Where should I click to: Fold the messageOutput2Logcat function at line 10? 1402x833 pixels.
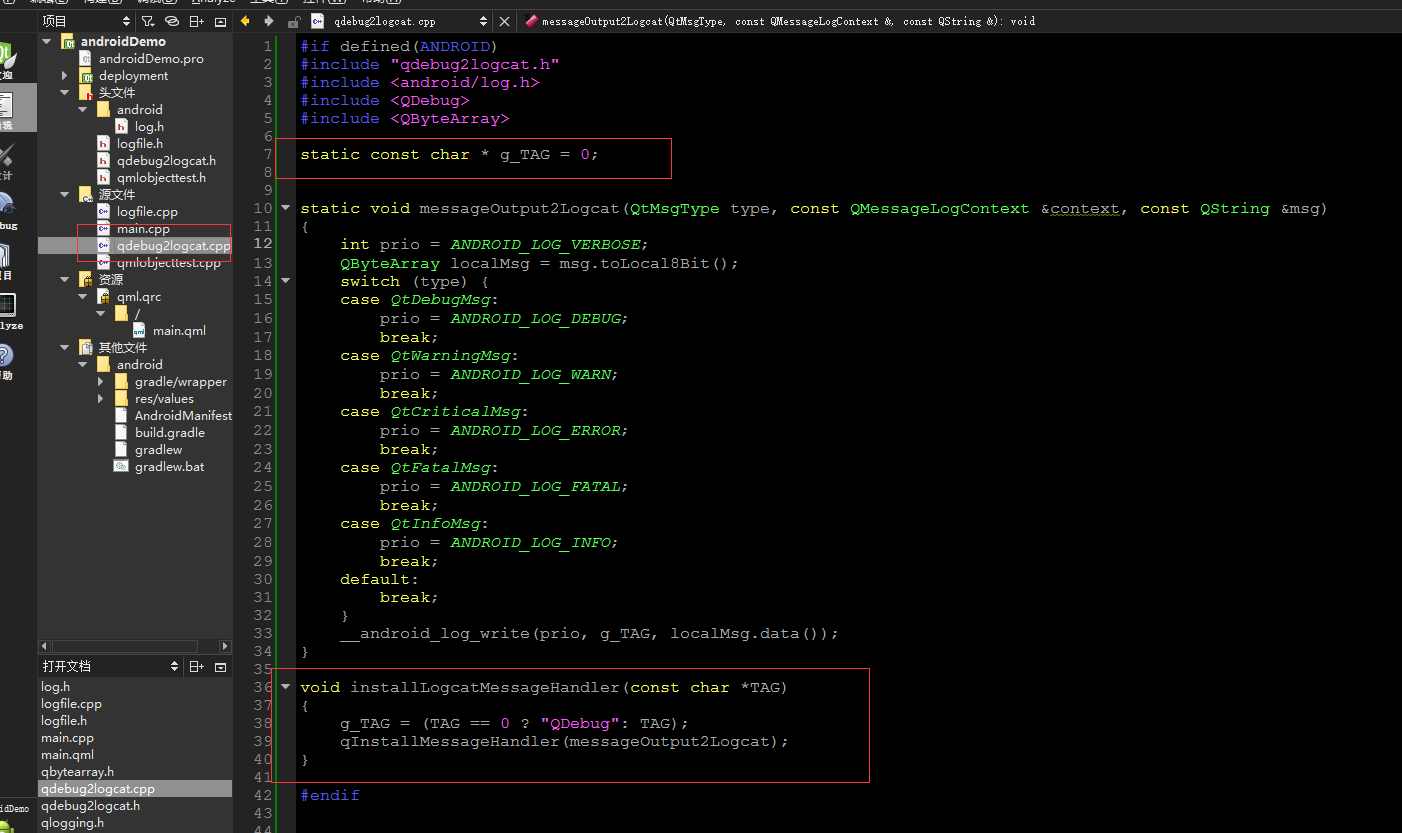(x=286, y=208)
